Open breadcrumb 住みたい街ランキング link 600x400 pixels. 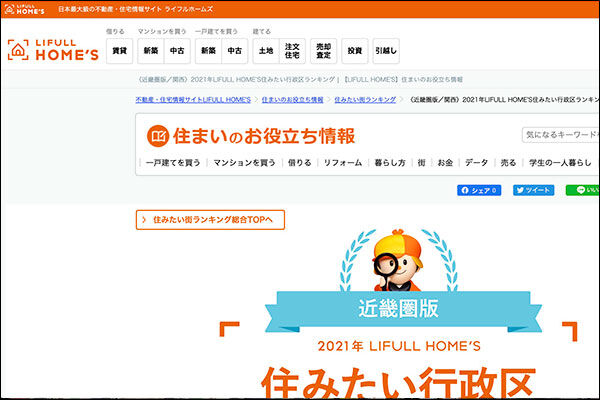[x=365, y=100]
